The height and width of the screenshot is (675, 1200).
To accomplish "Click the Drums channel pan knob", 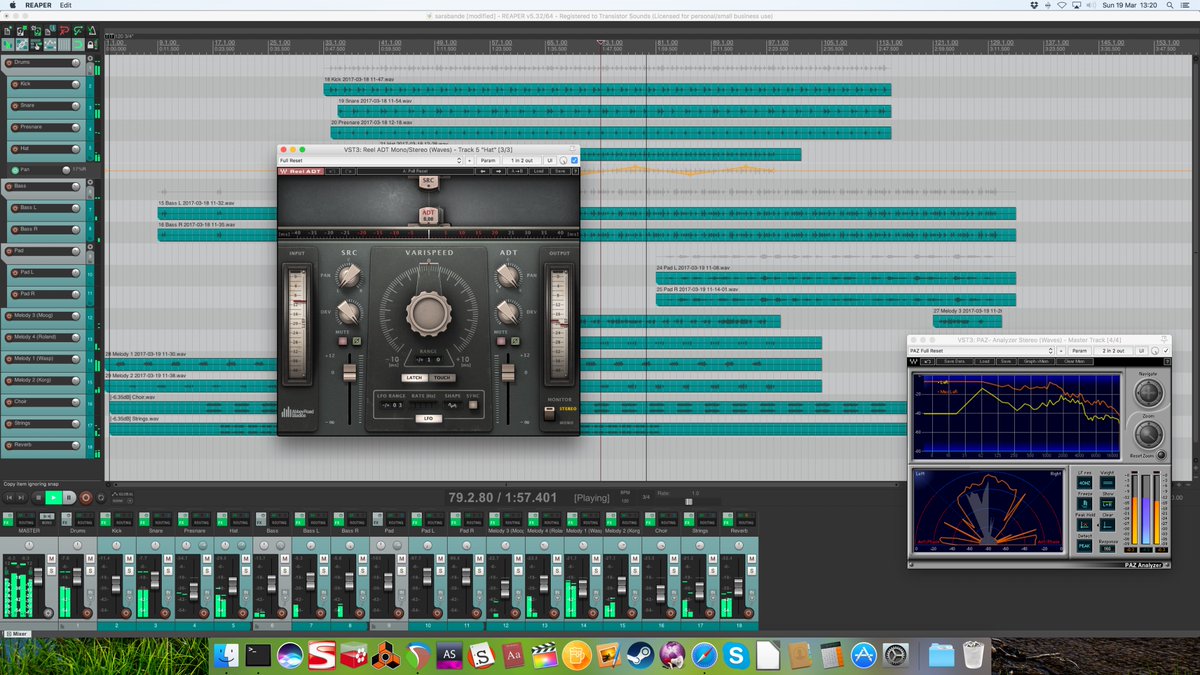I will click(x=77, y=545).
